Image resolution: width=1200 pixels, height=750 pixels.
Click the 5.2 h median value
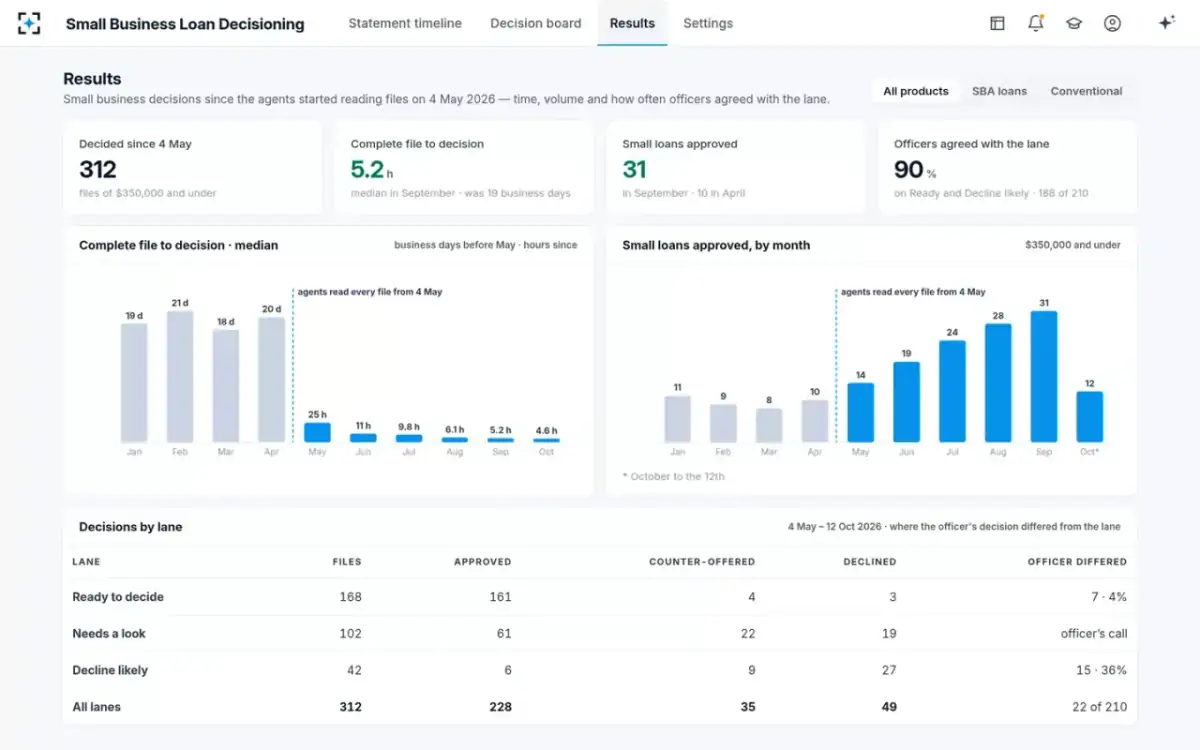tap(372, 169)
